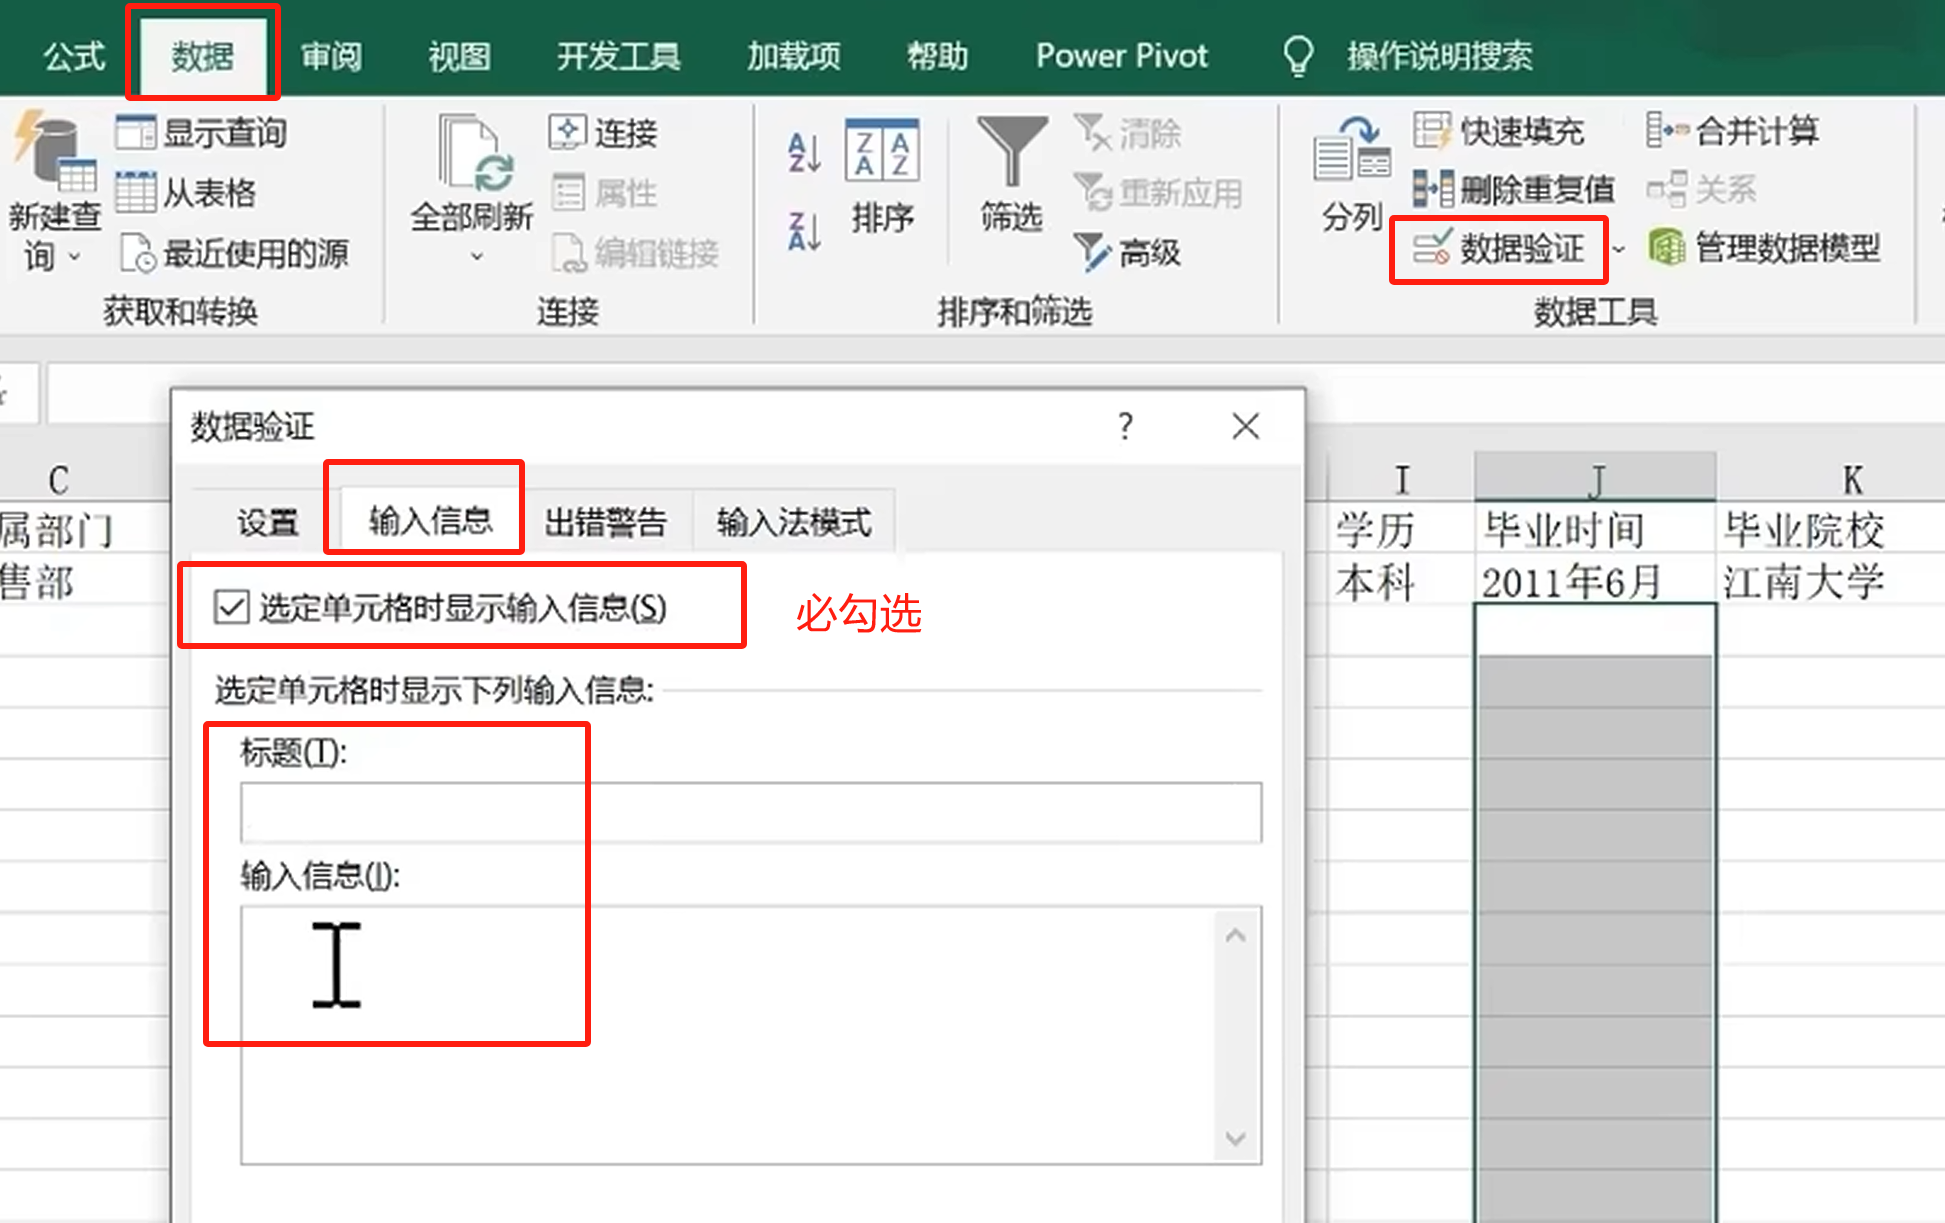Viewport: 1945px width, 1223px height.
Task: Toggle 选定单元格时显示输入信息 checkbox
Action: pyautogui.click(x=232, y=607)
